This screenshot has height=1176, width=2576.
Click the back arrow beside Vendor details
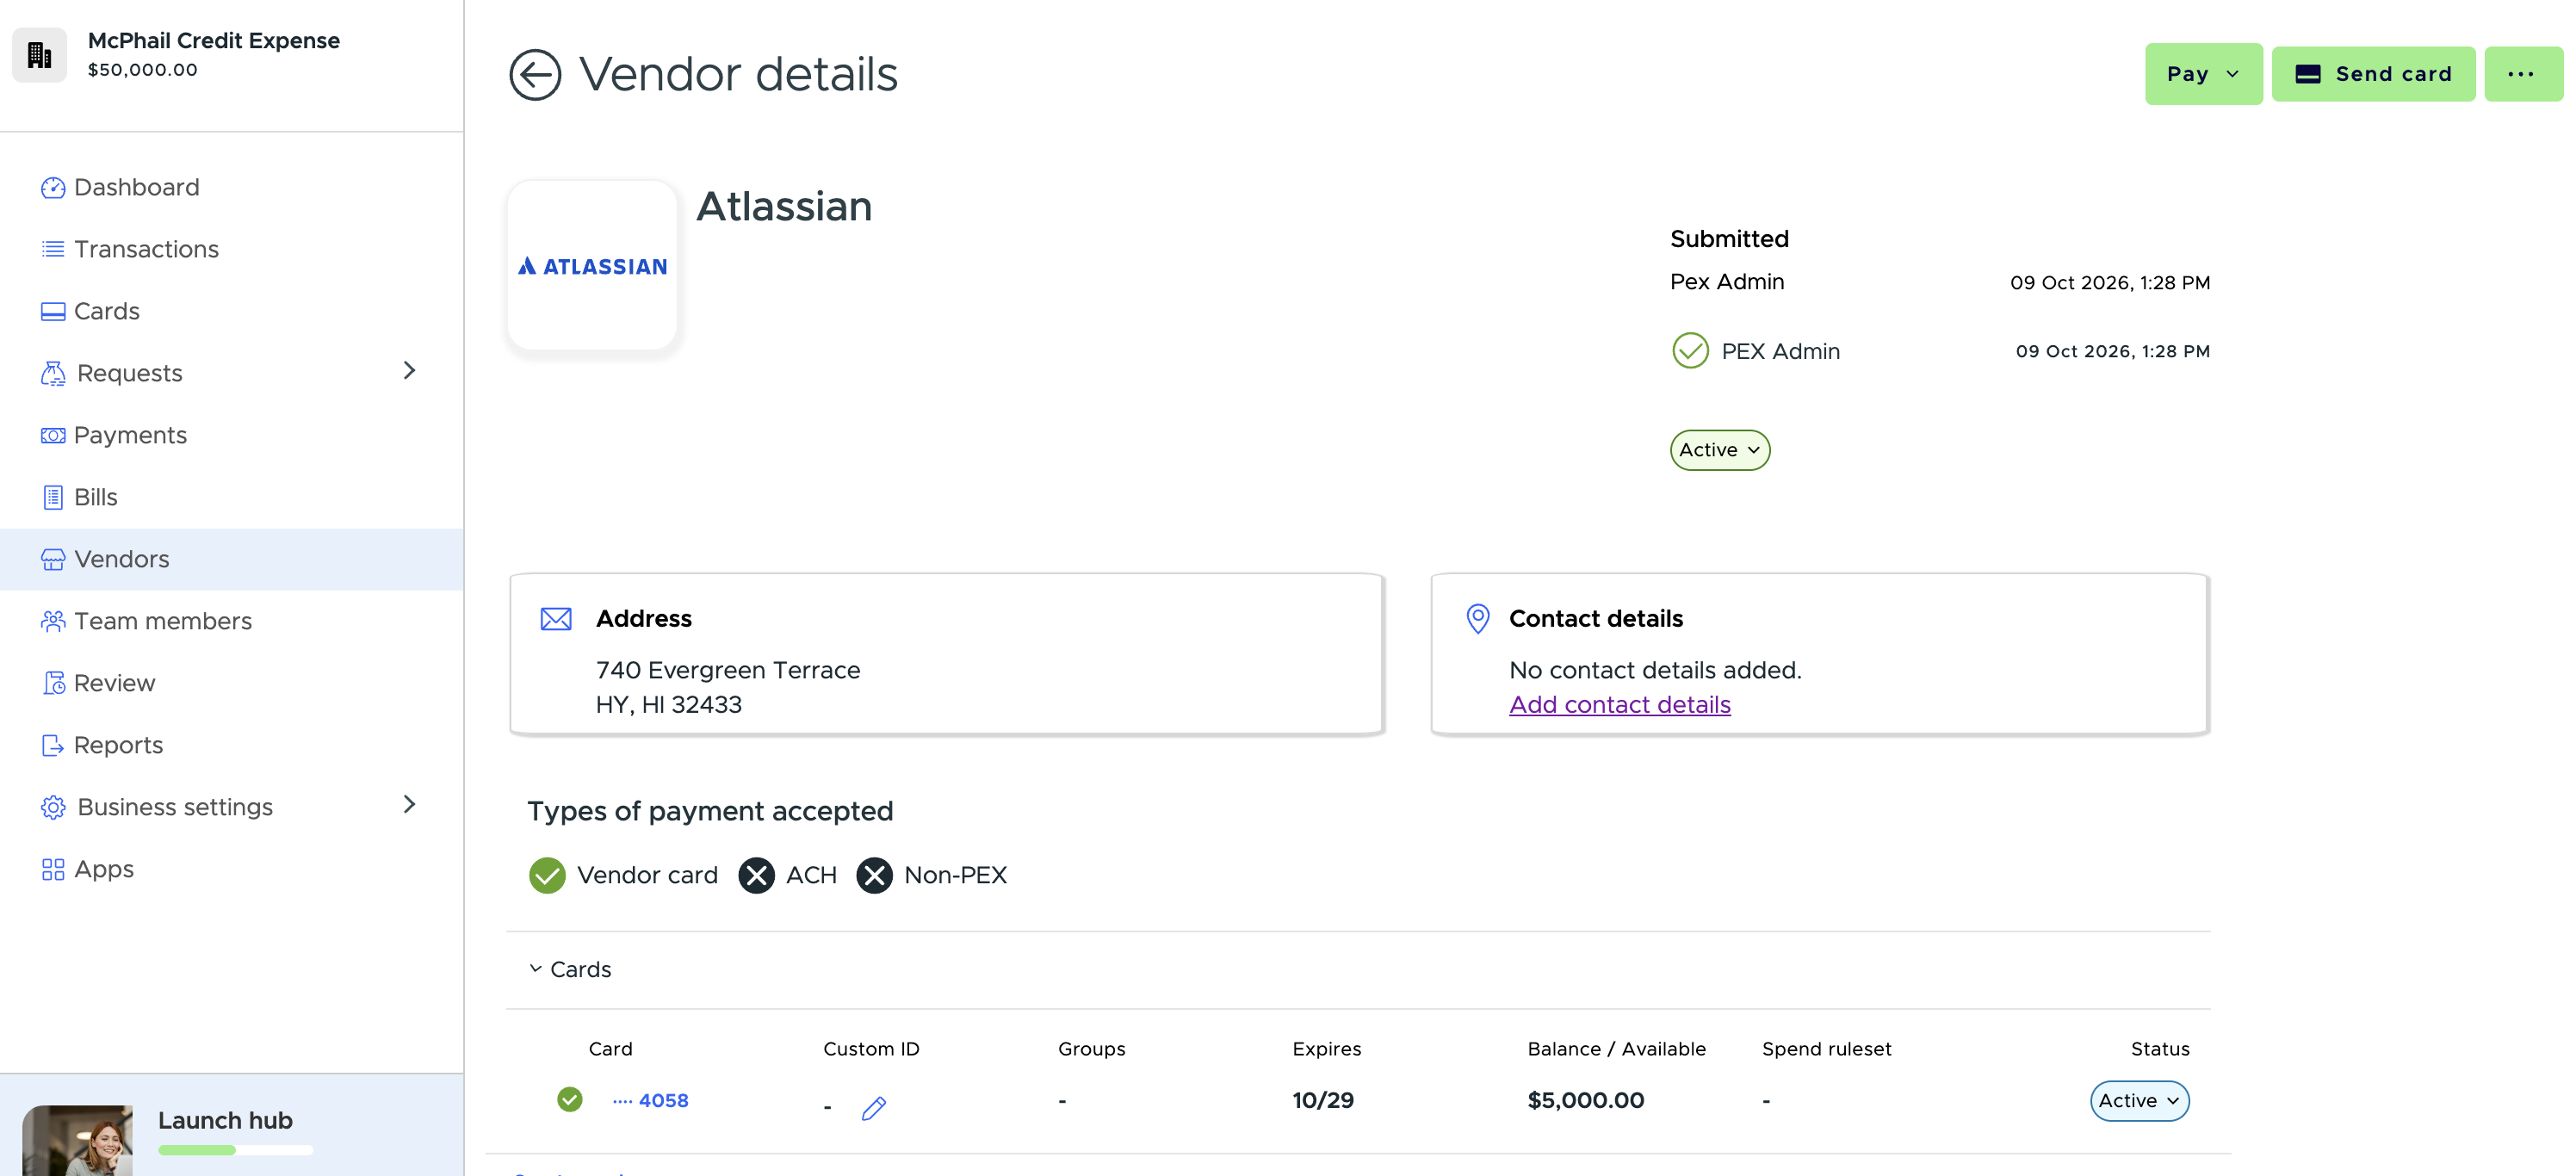(535, 75)
